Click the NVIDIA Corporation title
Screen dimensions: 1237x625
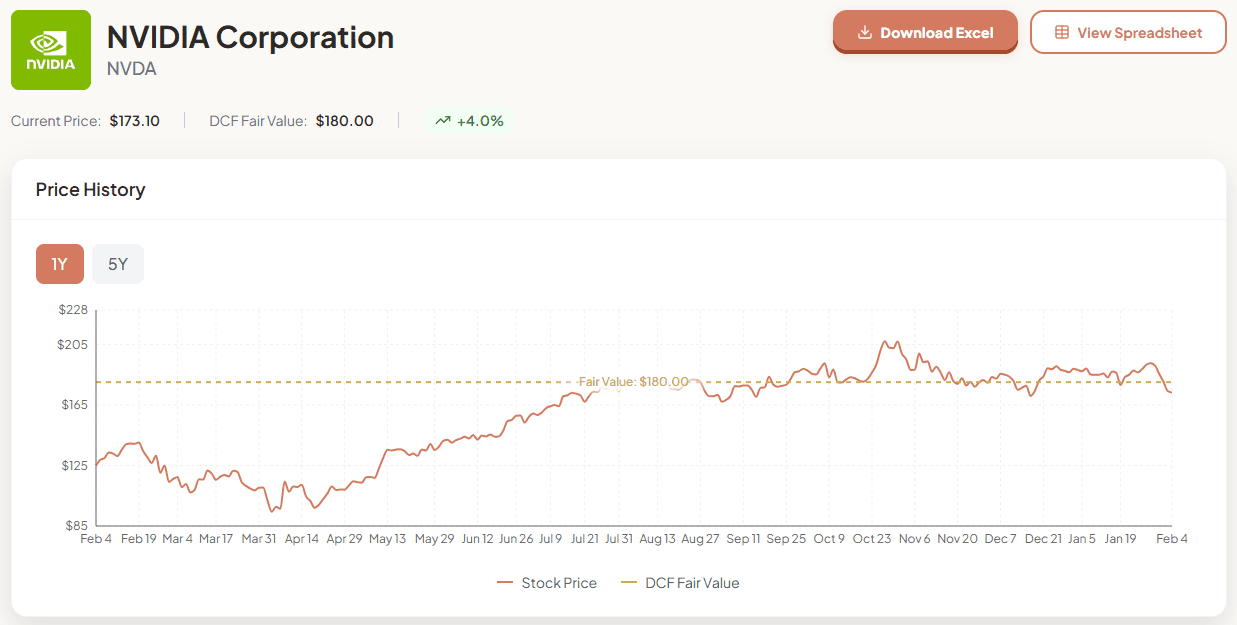(251, 37)
